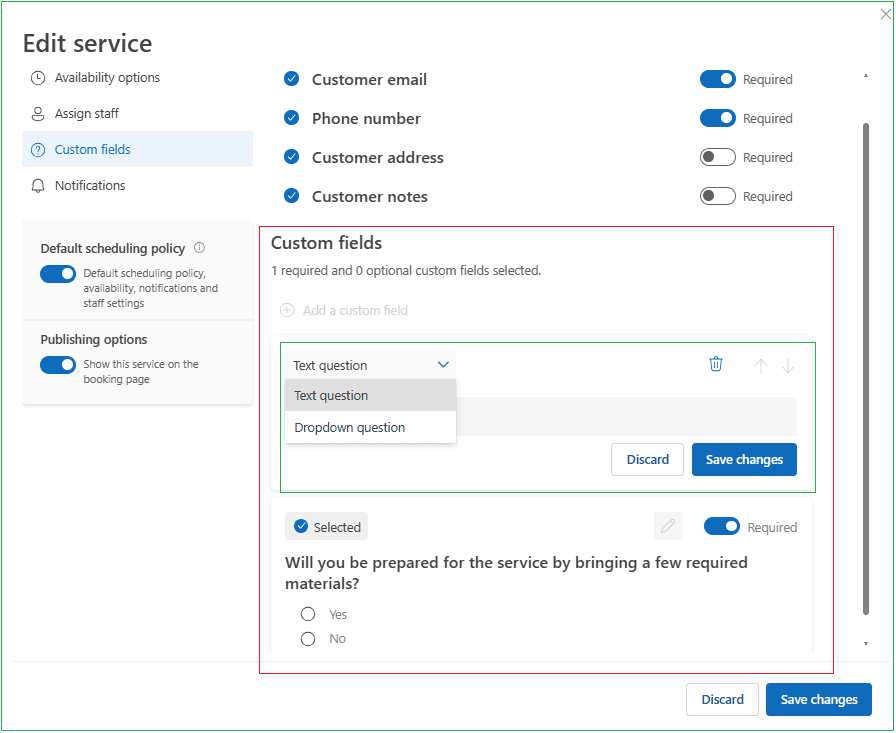Click Discard at bottom of dialog

[x=722, y=699]
